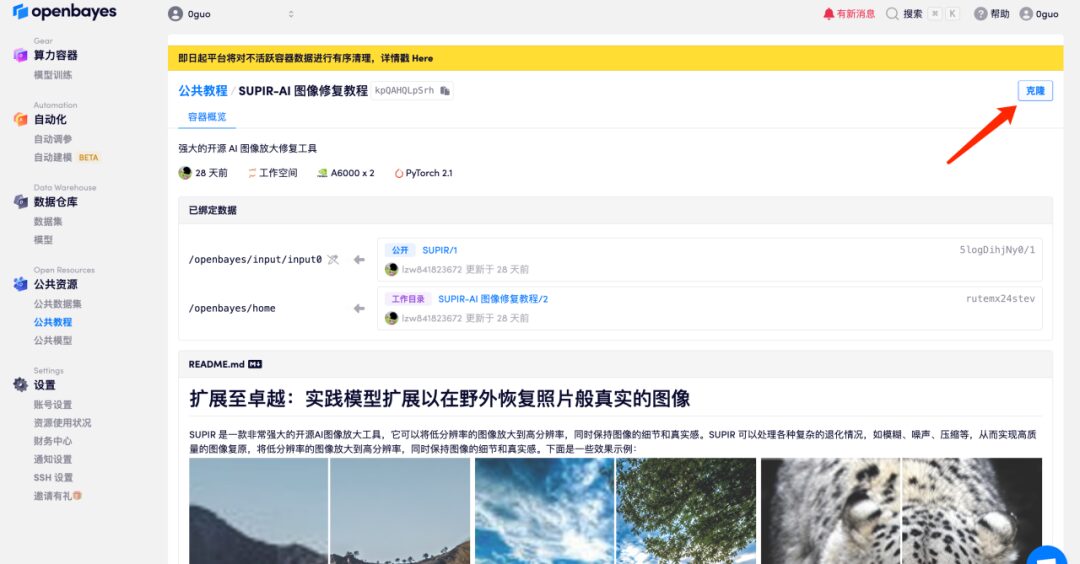Open the SUPIR/1 dataset link
Screen dimensions: 1080x564
point(439,250)
